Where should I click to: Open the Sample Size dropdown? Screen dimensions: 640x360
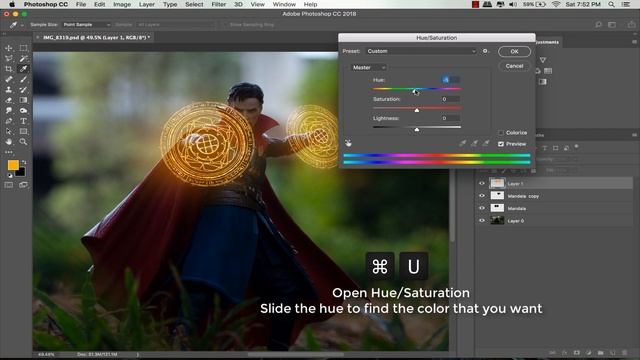click(86, 24)
